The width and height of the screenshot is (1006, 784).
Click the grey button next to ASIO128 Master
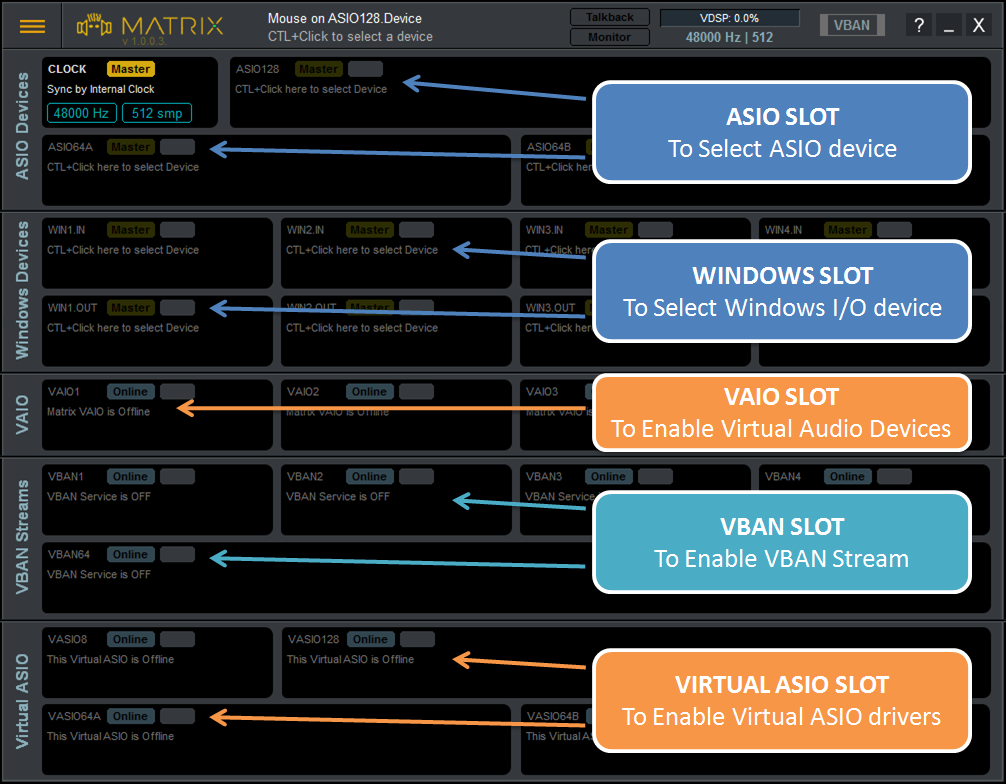click(x=366, y=69)
